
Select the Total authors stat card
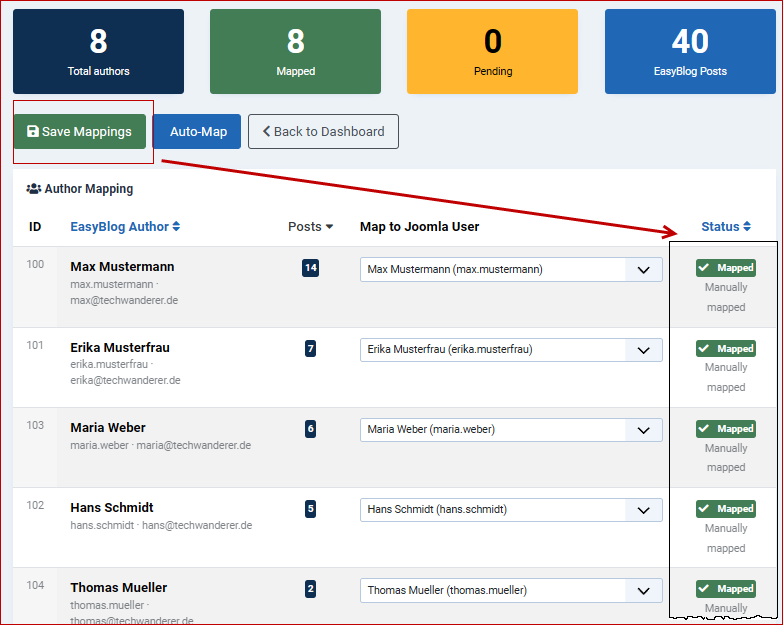(x=98, y=52)
